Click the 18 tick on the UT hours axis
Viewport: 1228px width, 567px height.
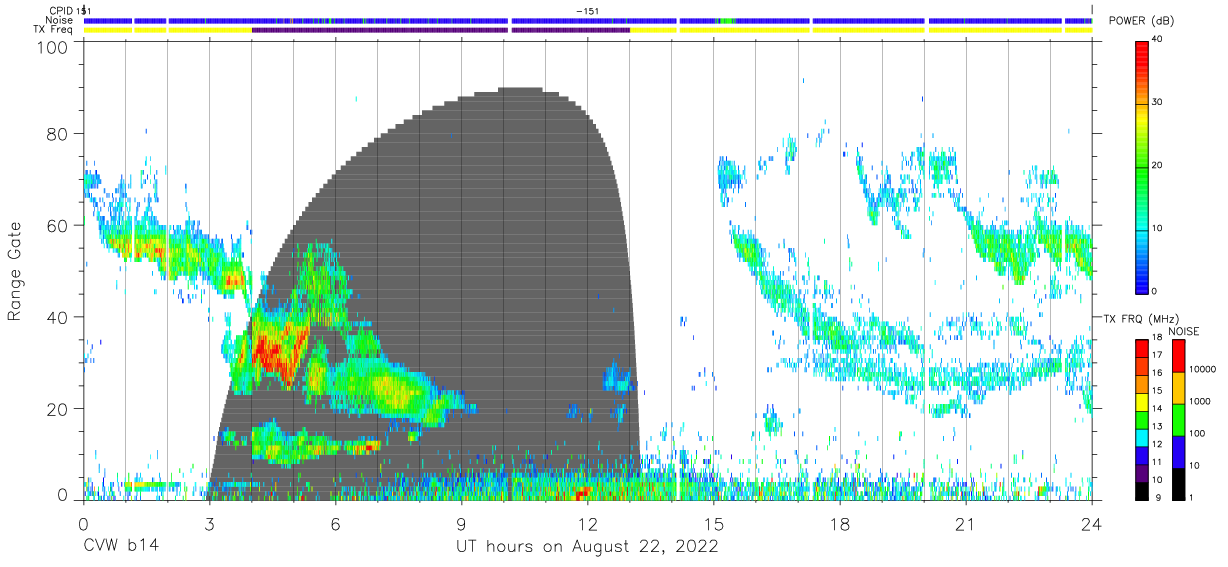pyautogui.click(x=840, y=524)
